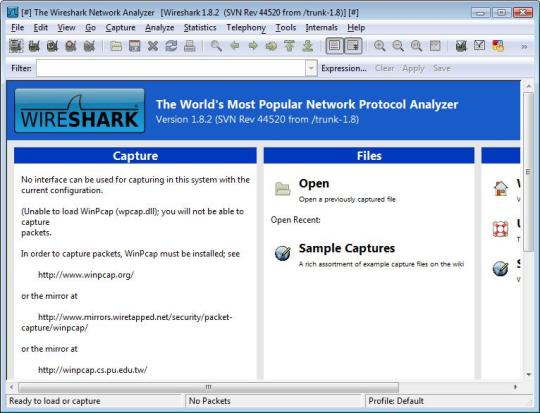
Task: Open the Edit menu
Action: pos(41,28)
